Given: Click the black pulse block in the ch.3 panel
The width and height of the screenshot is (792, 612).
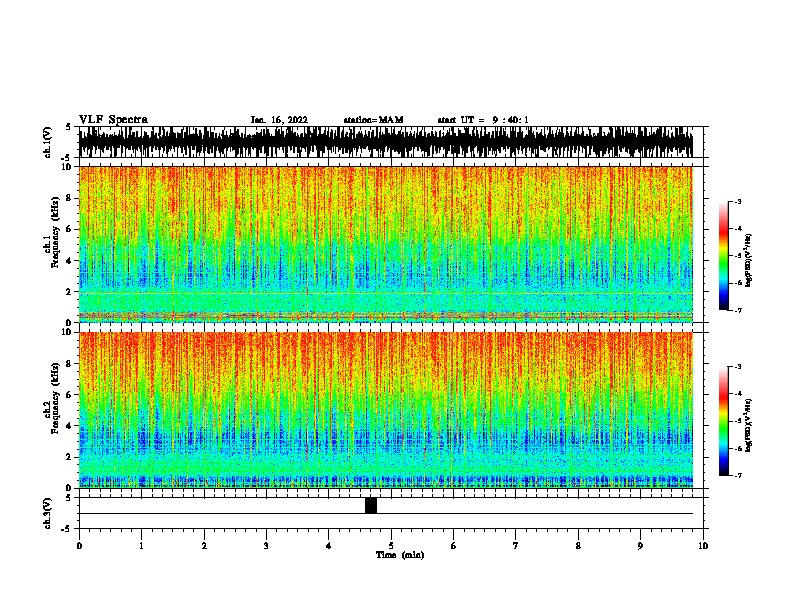Looking at the screenshot, I should tap(371, 505).
